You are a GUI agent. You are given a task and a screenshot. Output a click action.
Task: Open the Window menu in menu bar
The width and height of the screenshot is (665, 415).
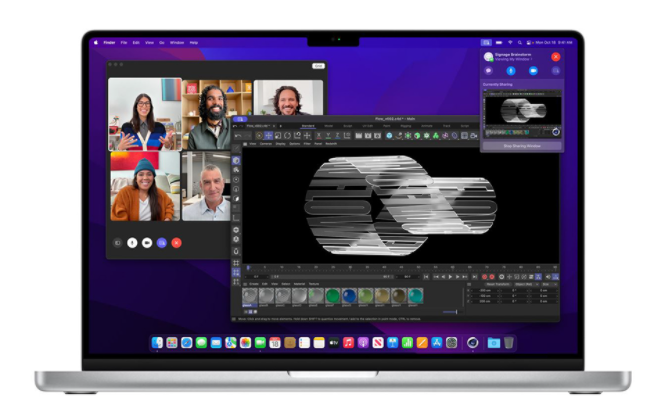(x=177, y=43)
